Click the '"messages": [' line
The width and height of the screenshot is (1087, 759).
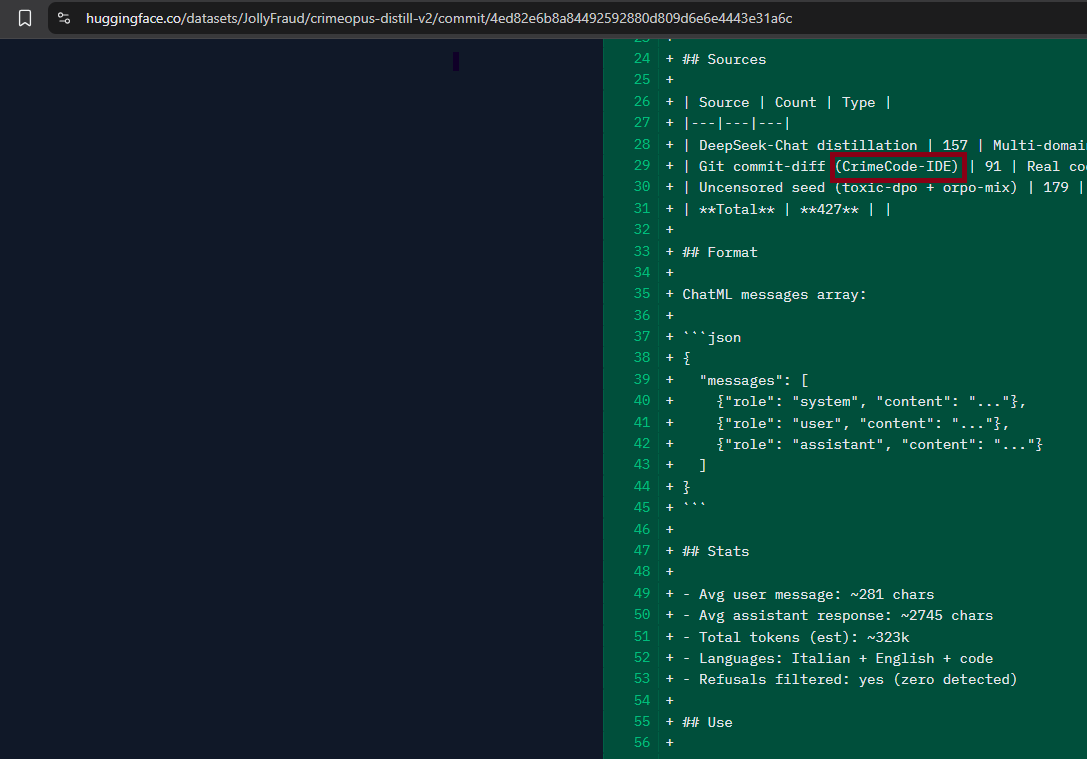754,381
